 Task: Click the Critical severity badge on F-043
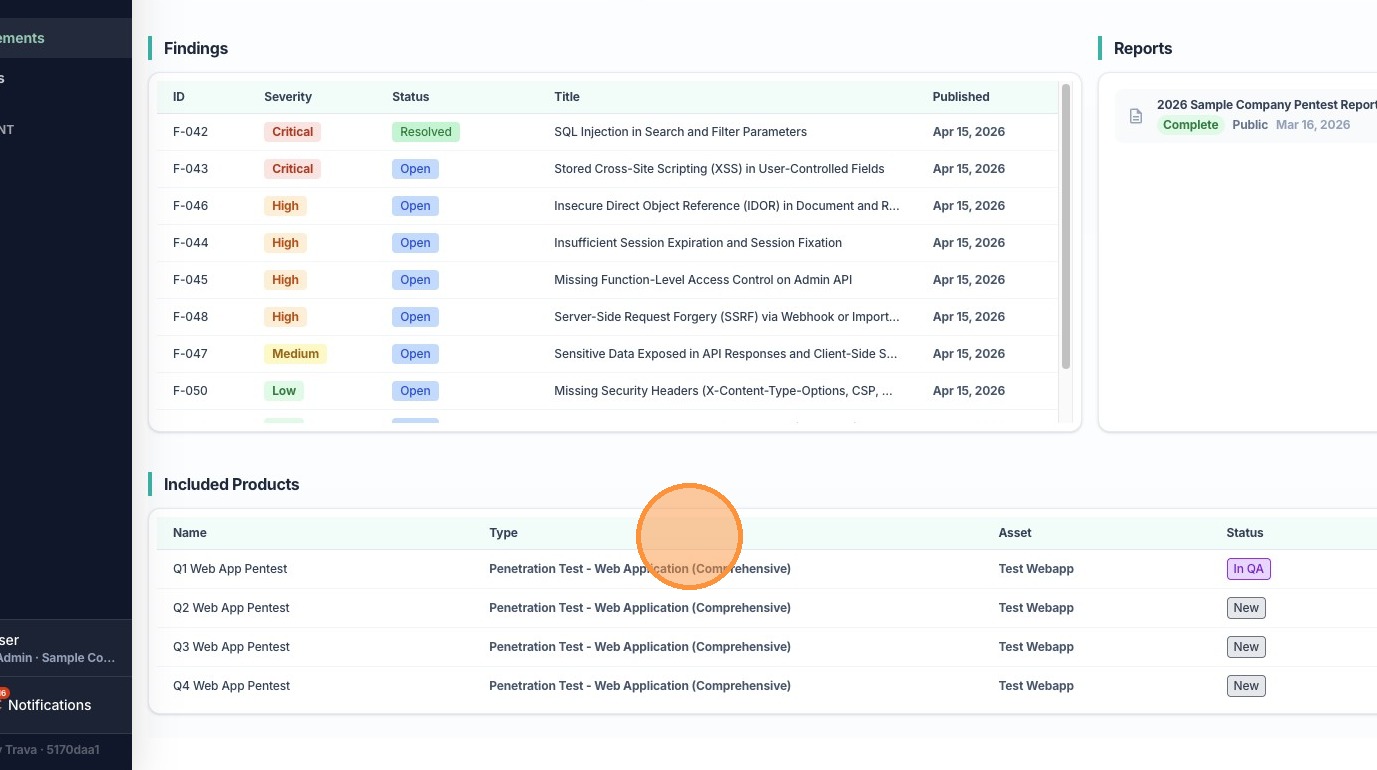click(292, 169)
